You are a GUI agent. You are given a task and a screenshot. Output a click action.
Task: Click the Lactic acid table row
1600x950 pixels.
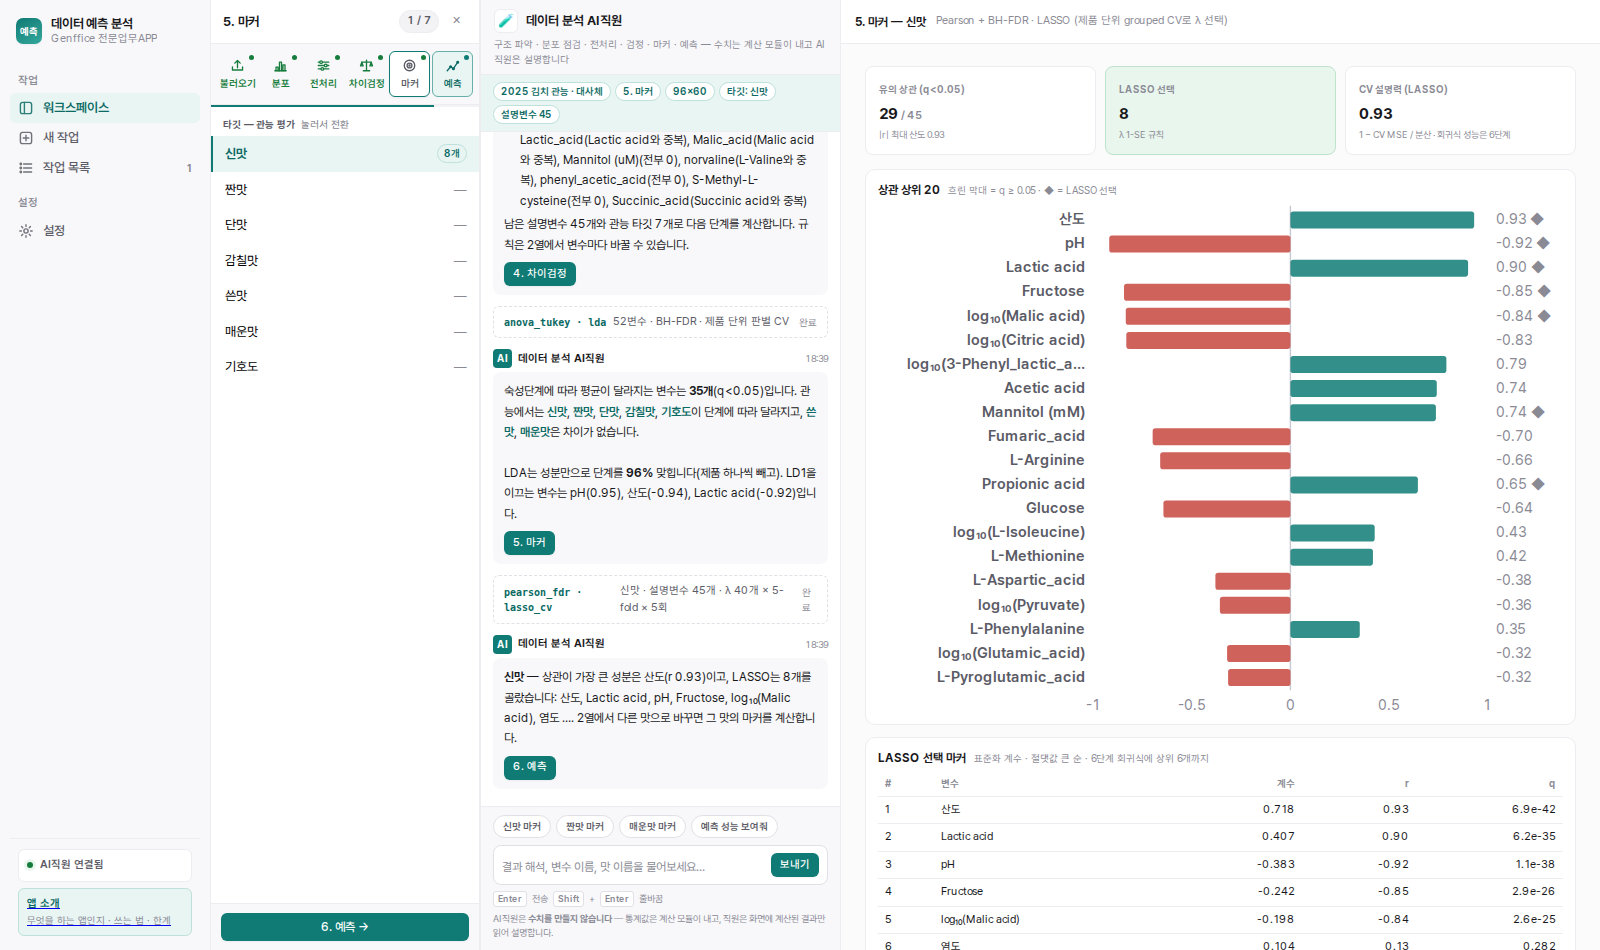[x=1220, y=837]
